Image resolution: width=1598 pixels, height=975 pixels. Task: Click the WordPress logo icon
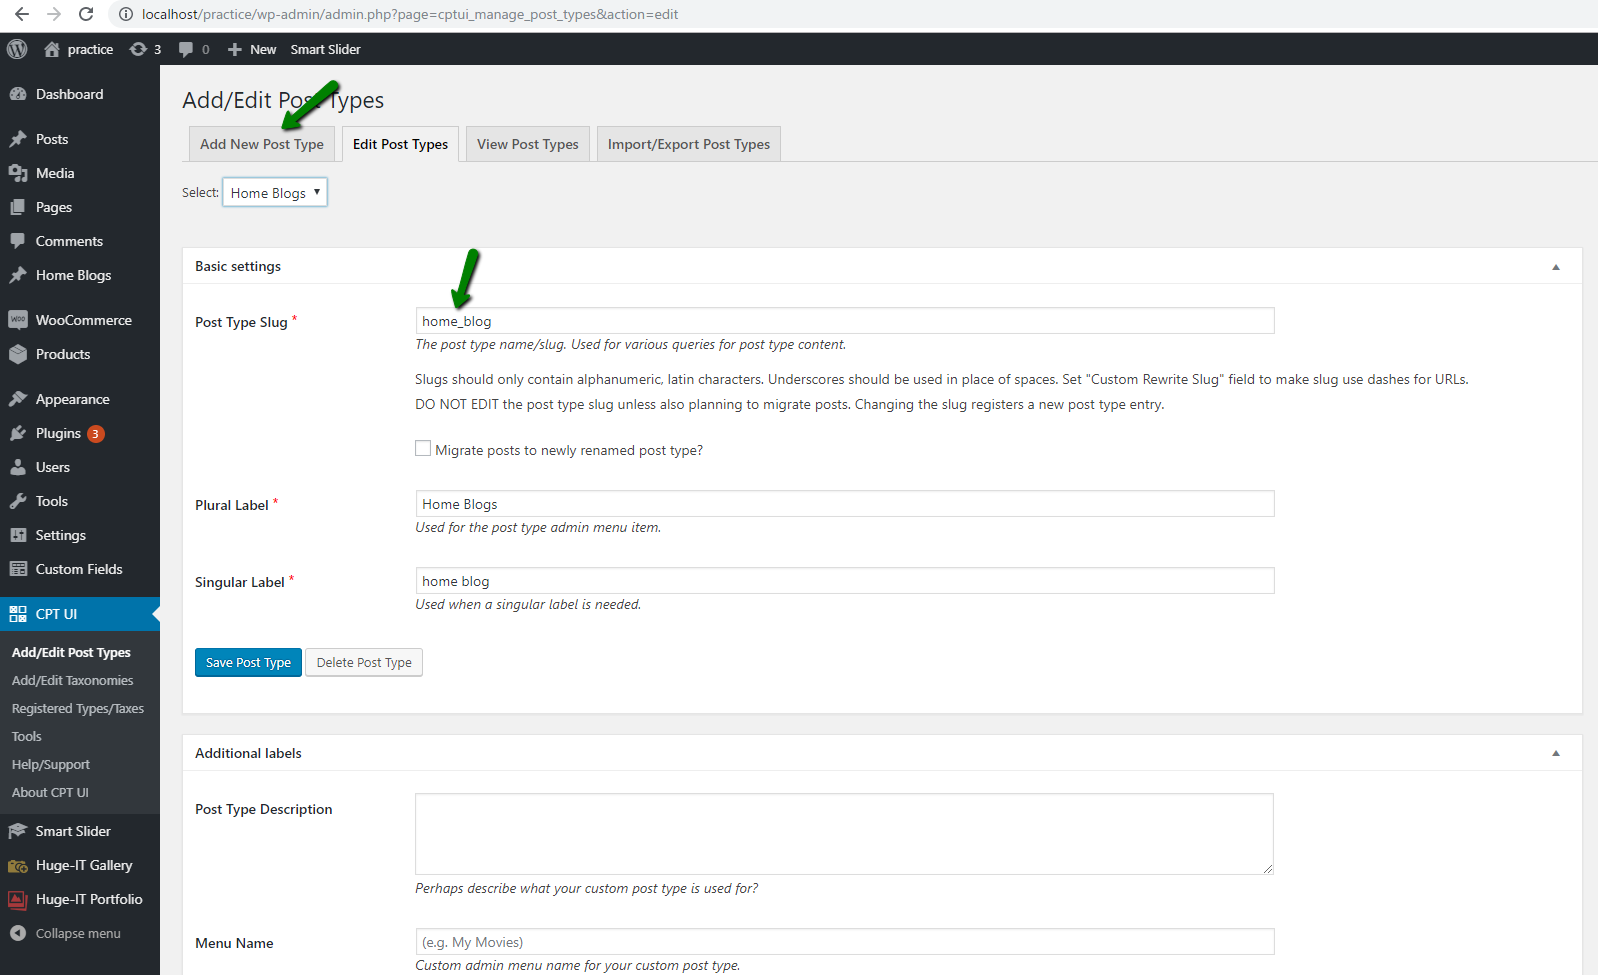[17, 49]
